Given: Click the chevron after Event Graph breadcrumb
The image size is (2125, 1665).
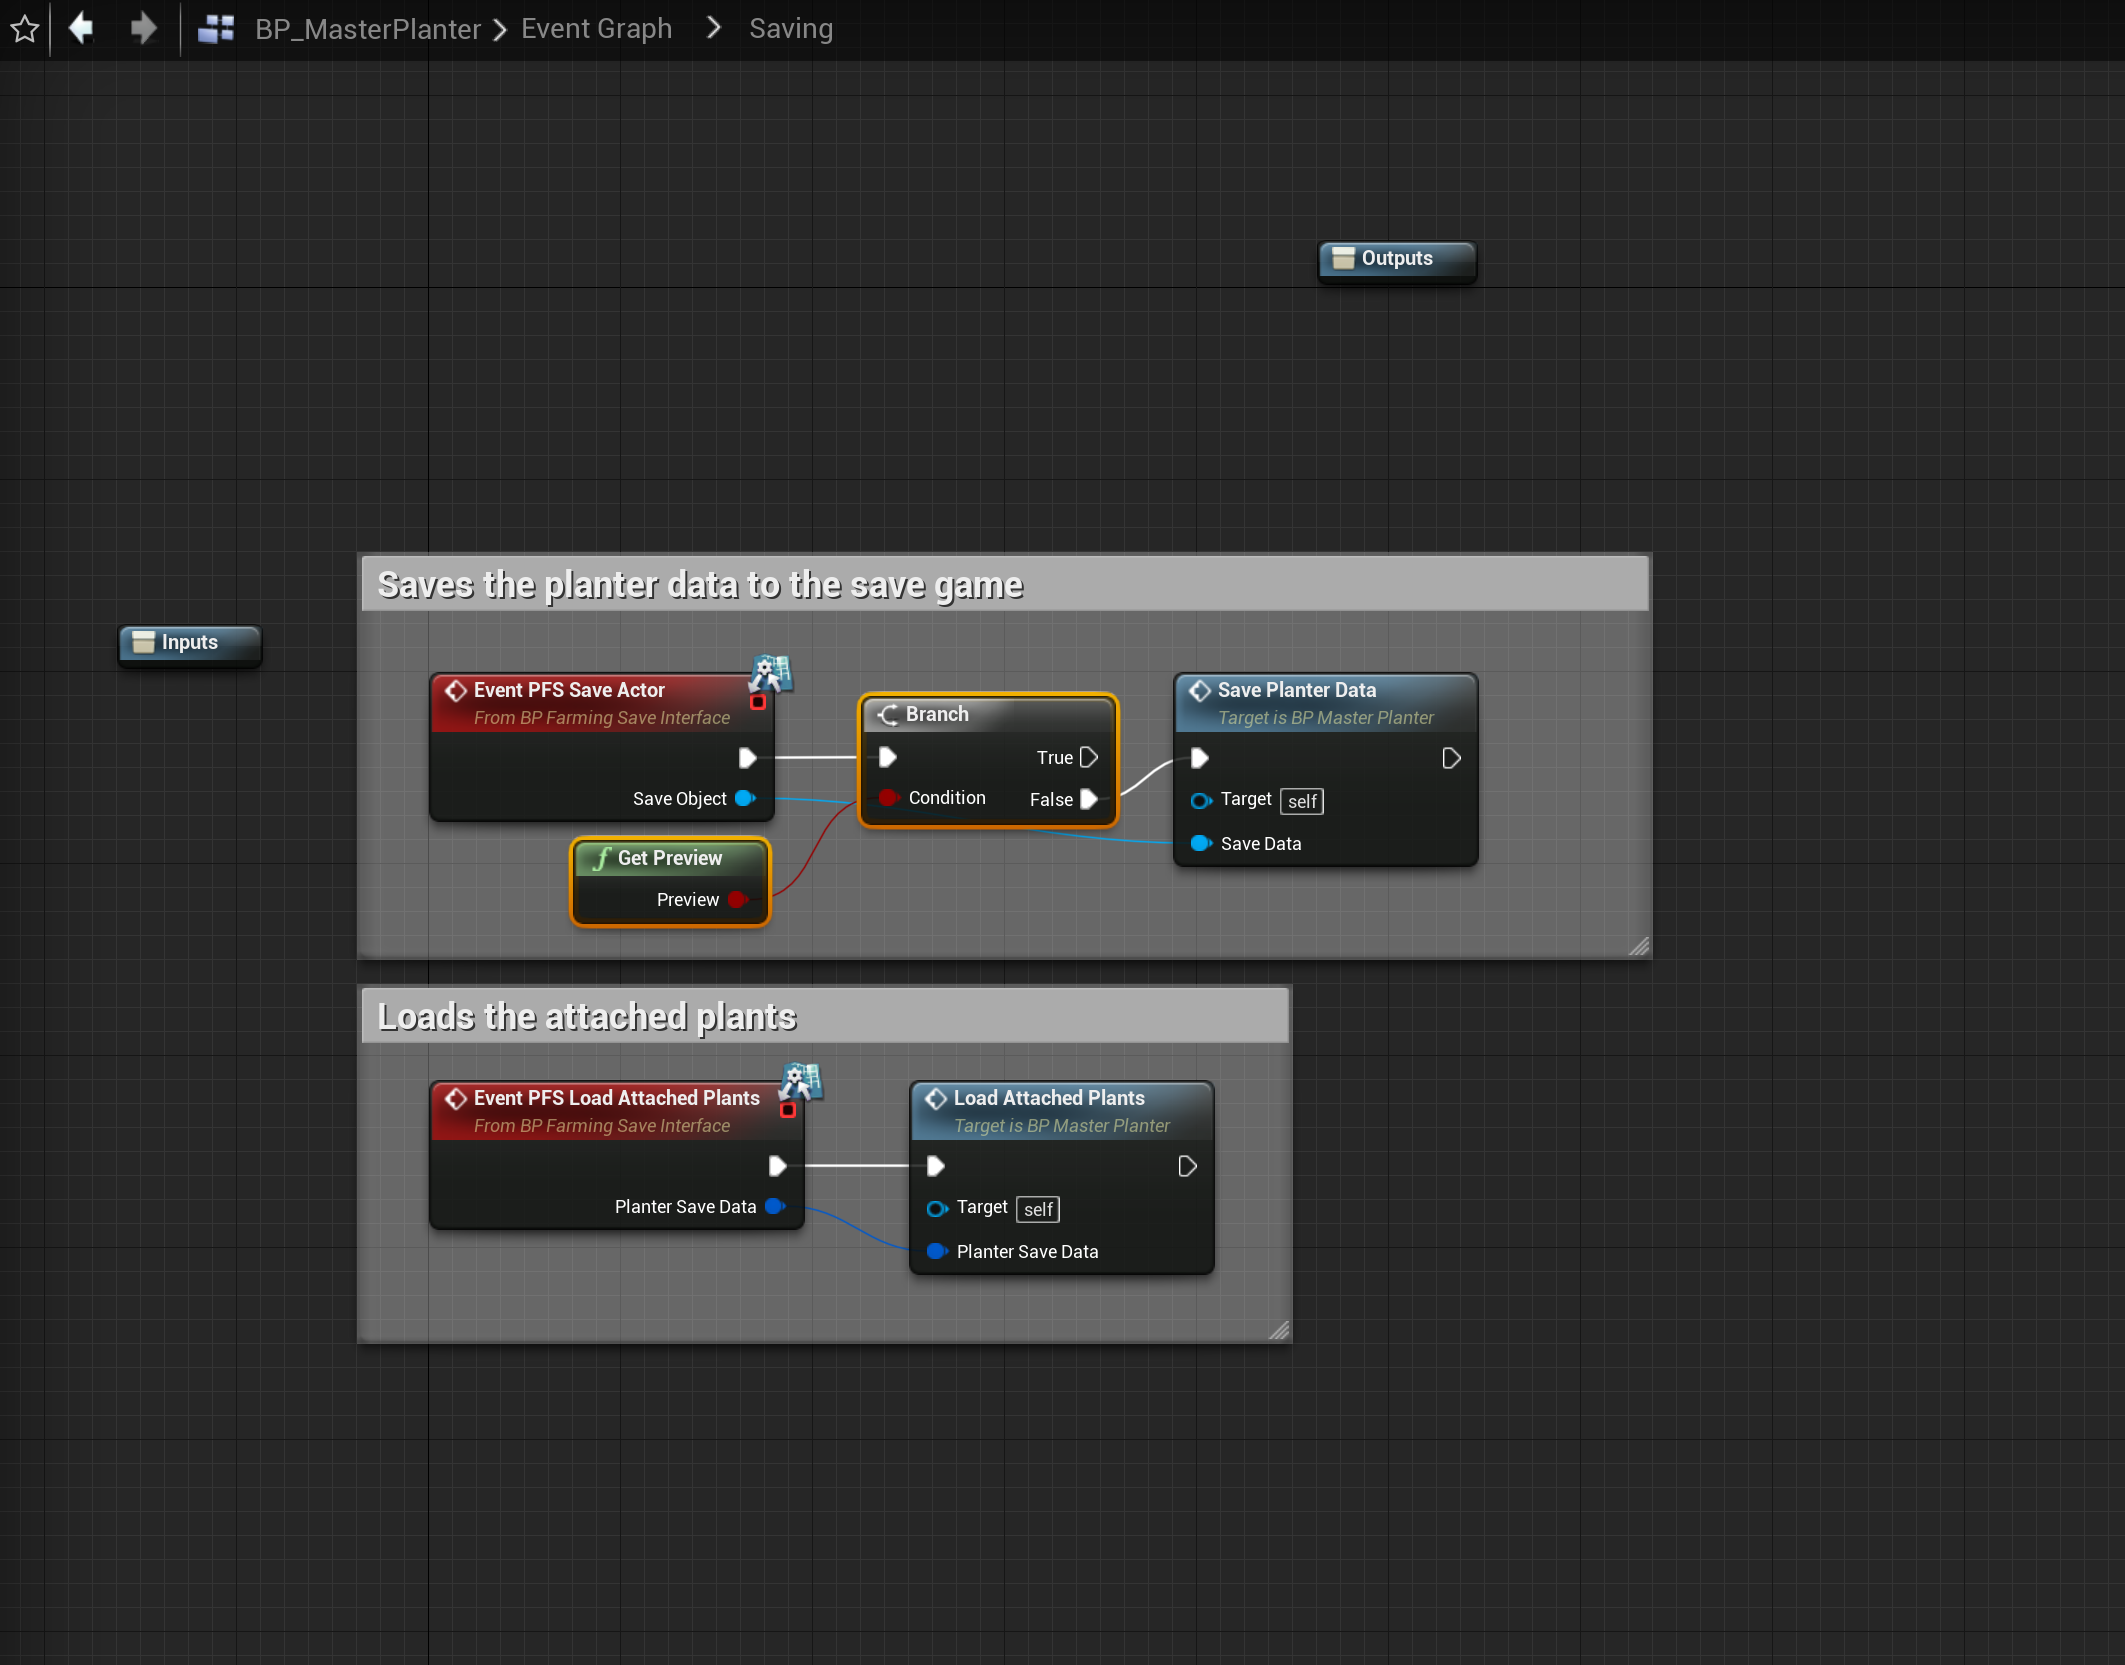Looking at the screenshot, I should 713,28.
